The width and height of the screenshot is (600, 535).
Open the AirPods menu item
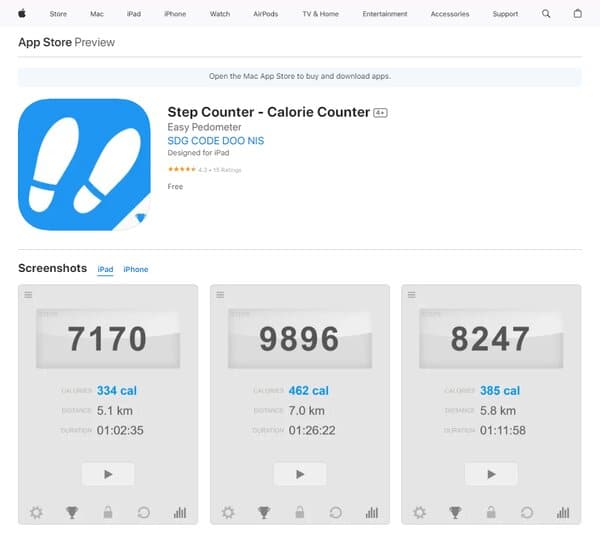(x=266, y=14)
